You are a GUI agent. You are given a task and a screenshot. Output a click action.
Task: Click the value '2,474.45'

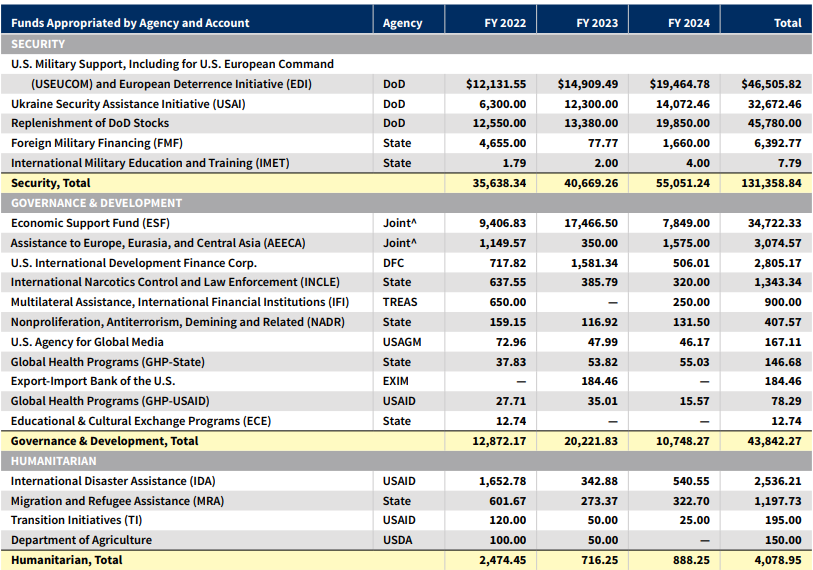point(502,560)
